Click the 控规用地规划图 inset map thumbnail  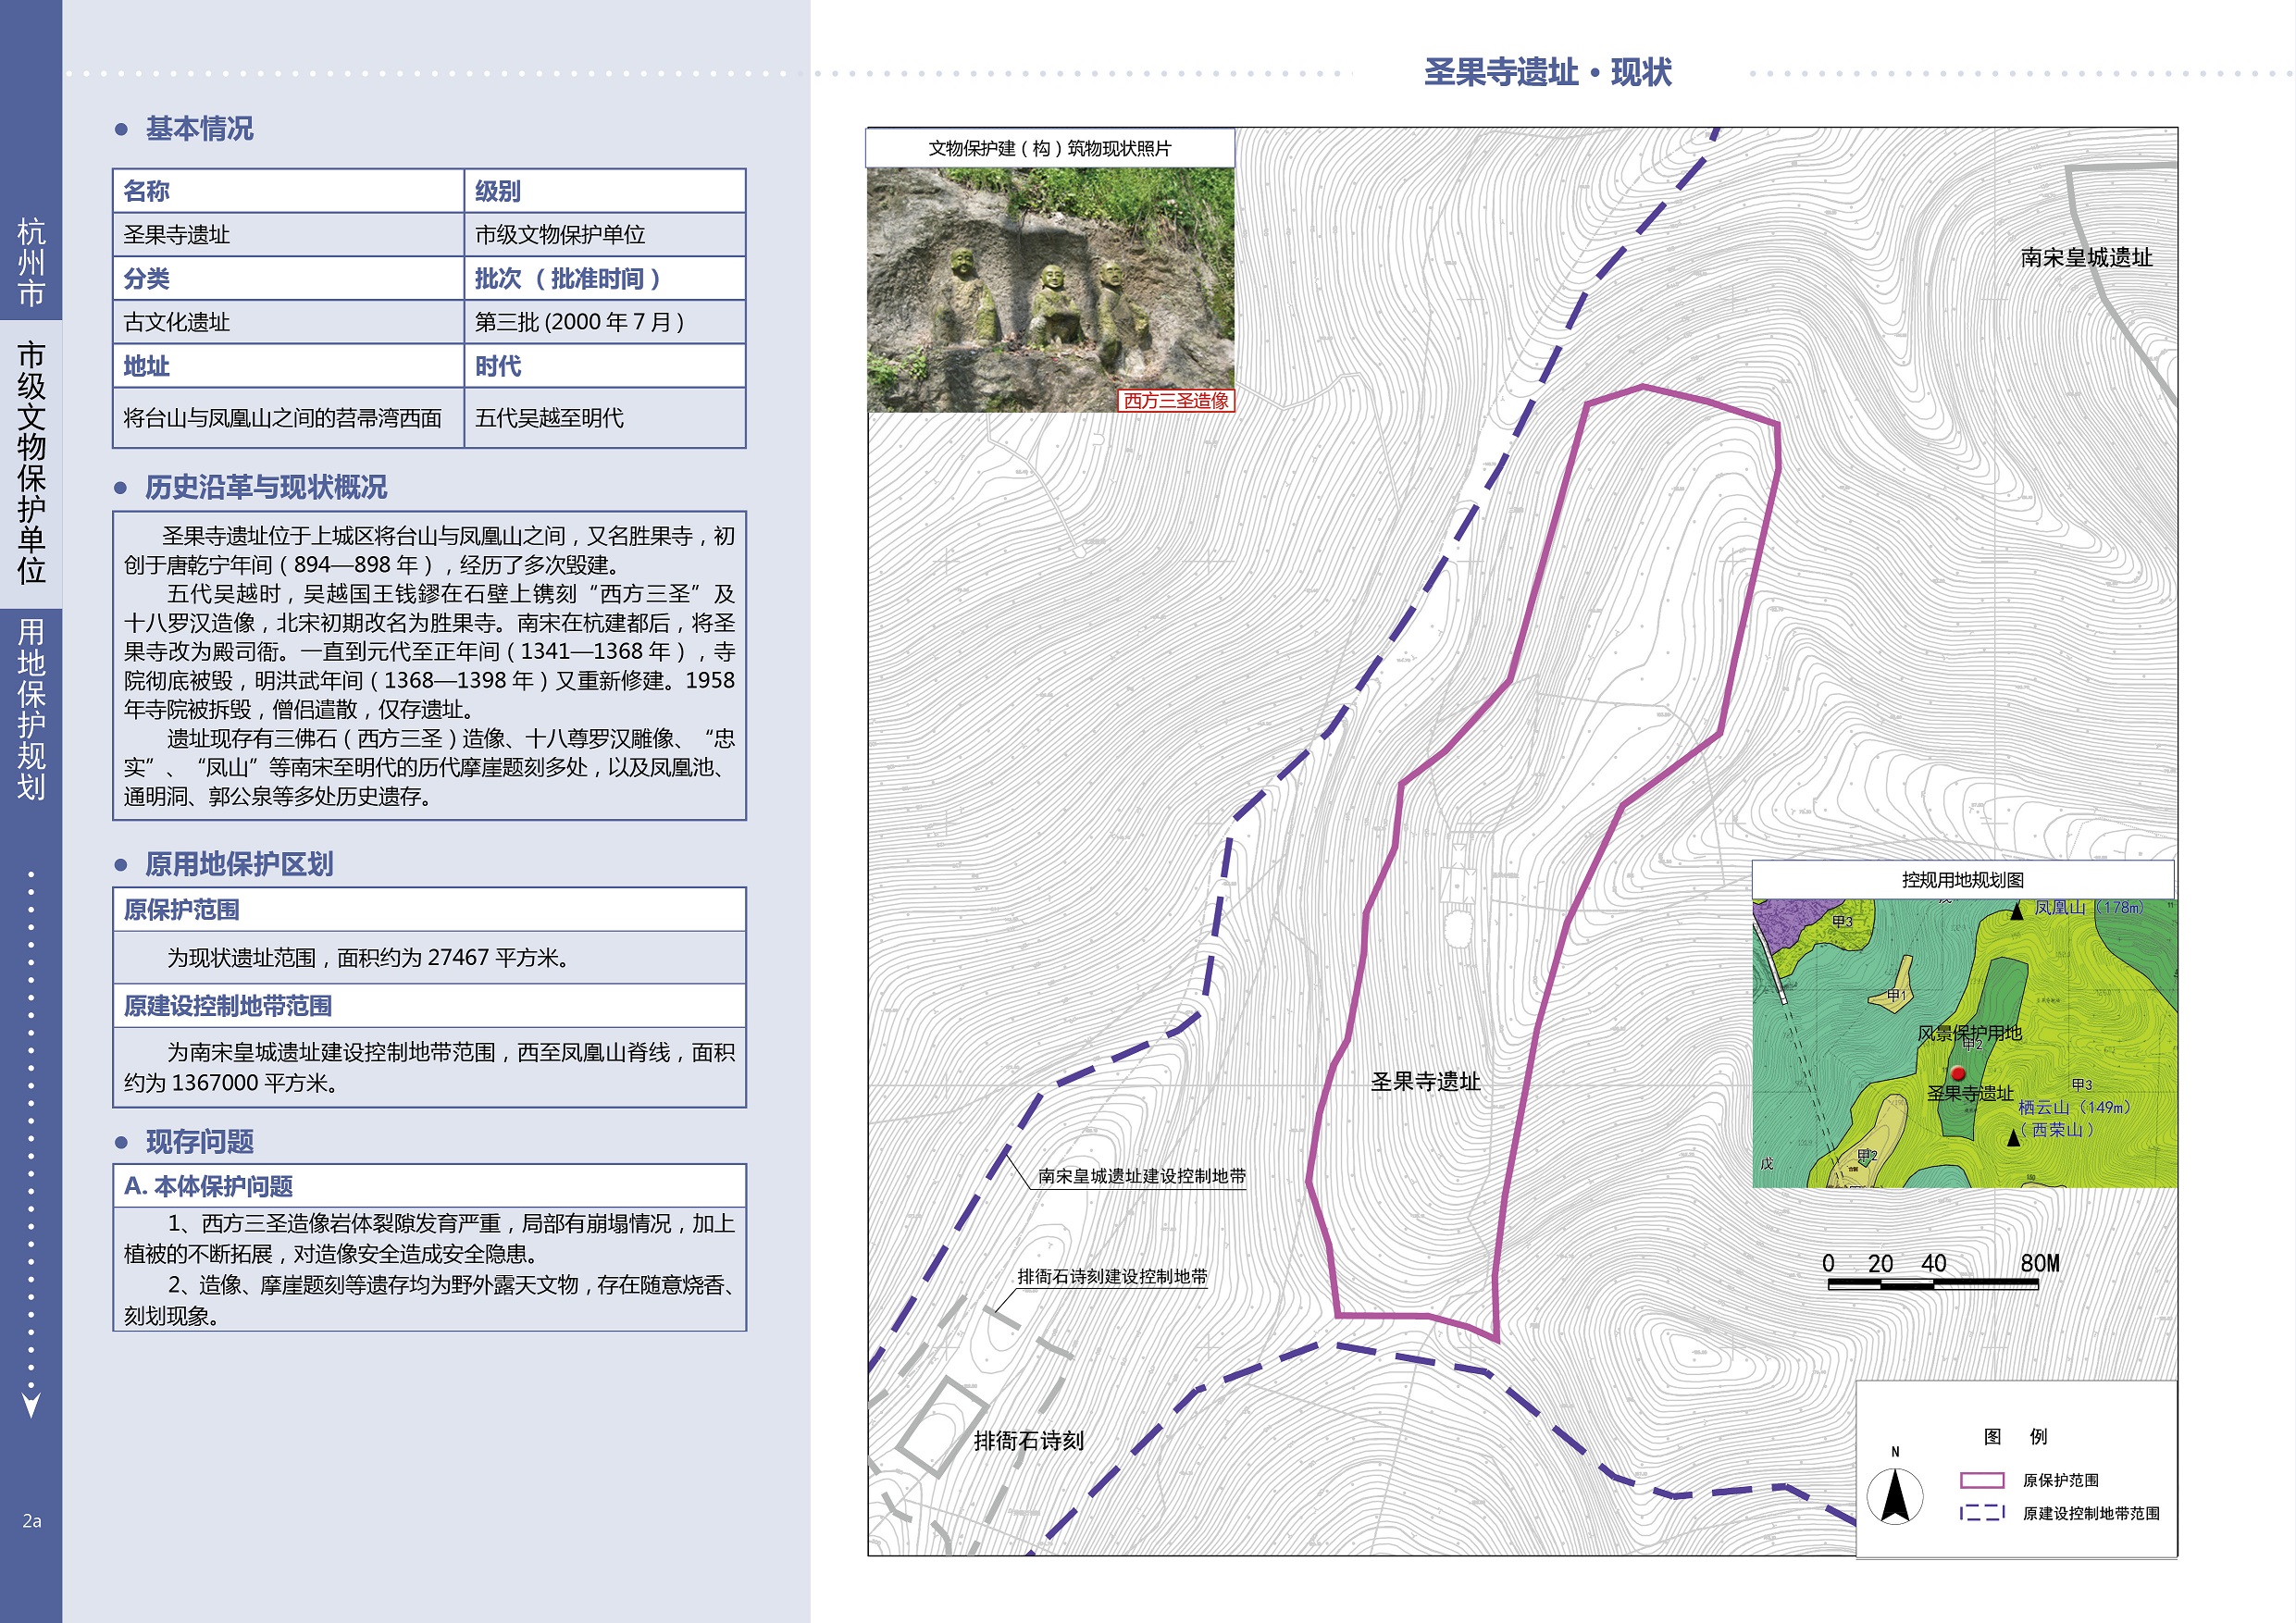point(1964,1042)
